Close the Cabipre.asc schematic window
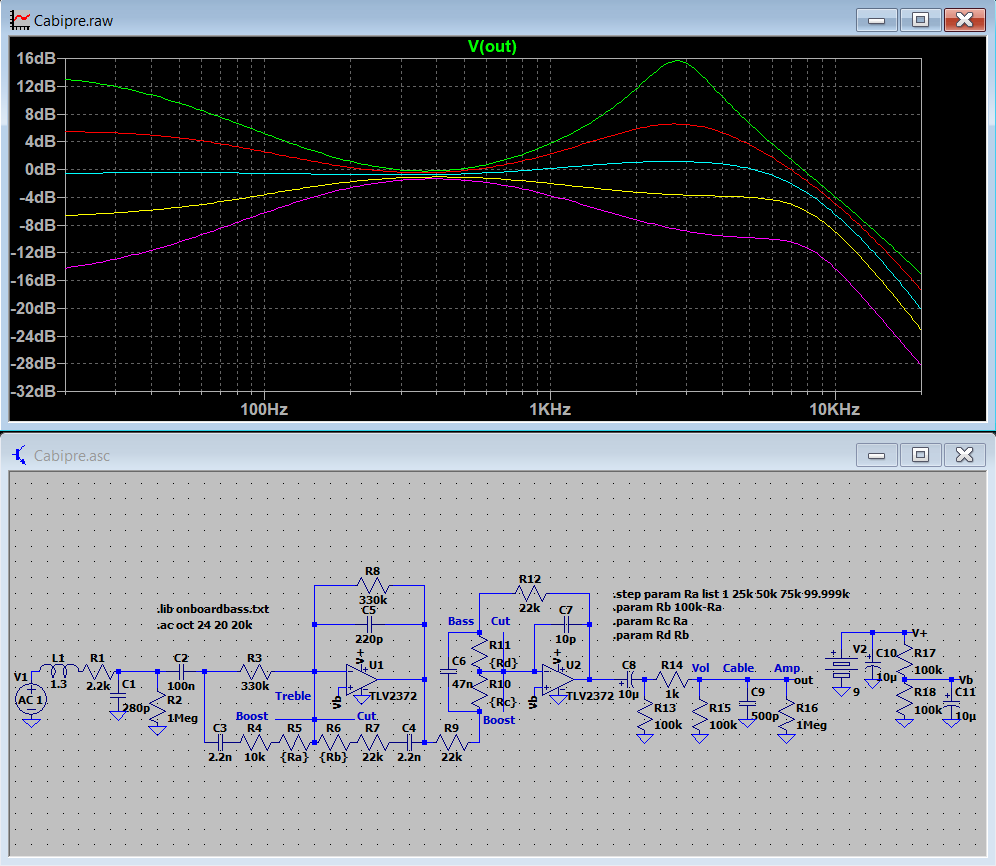Screen dimensions: 996x866 964,455
